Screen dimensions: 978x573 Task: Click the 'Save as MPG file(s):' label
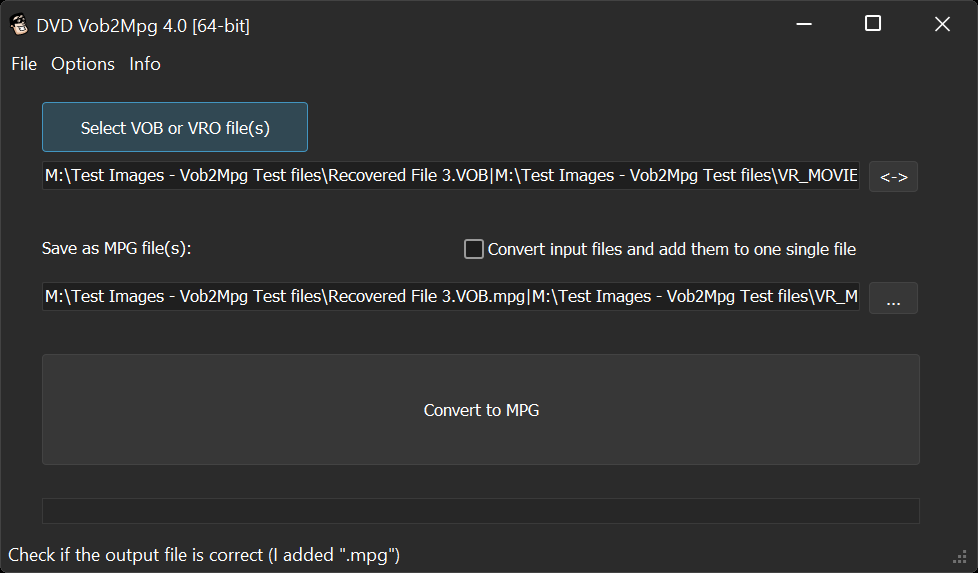pos(116,249)
